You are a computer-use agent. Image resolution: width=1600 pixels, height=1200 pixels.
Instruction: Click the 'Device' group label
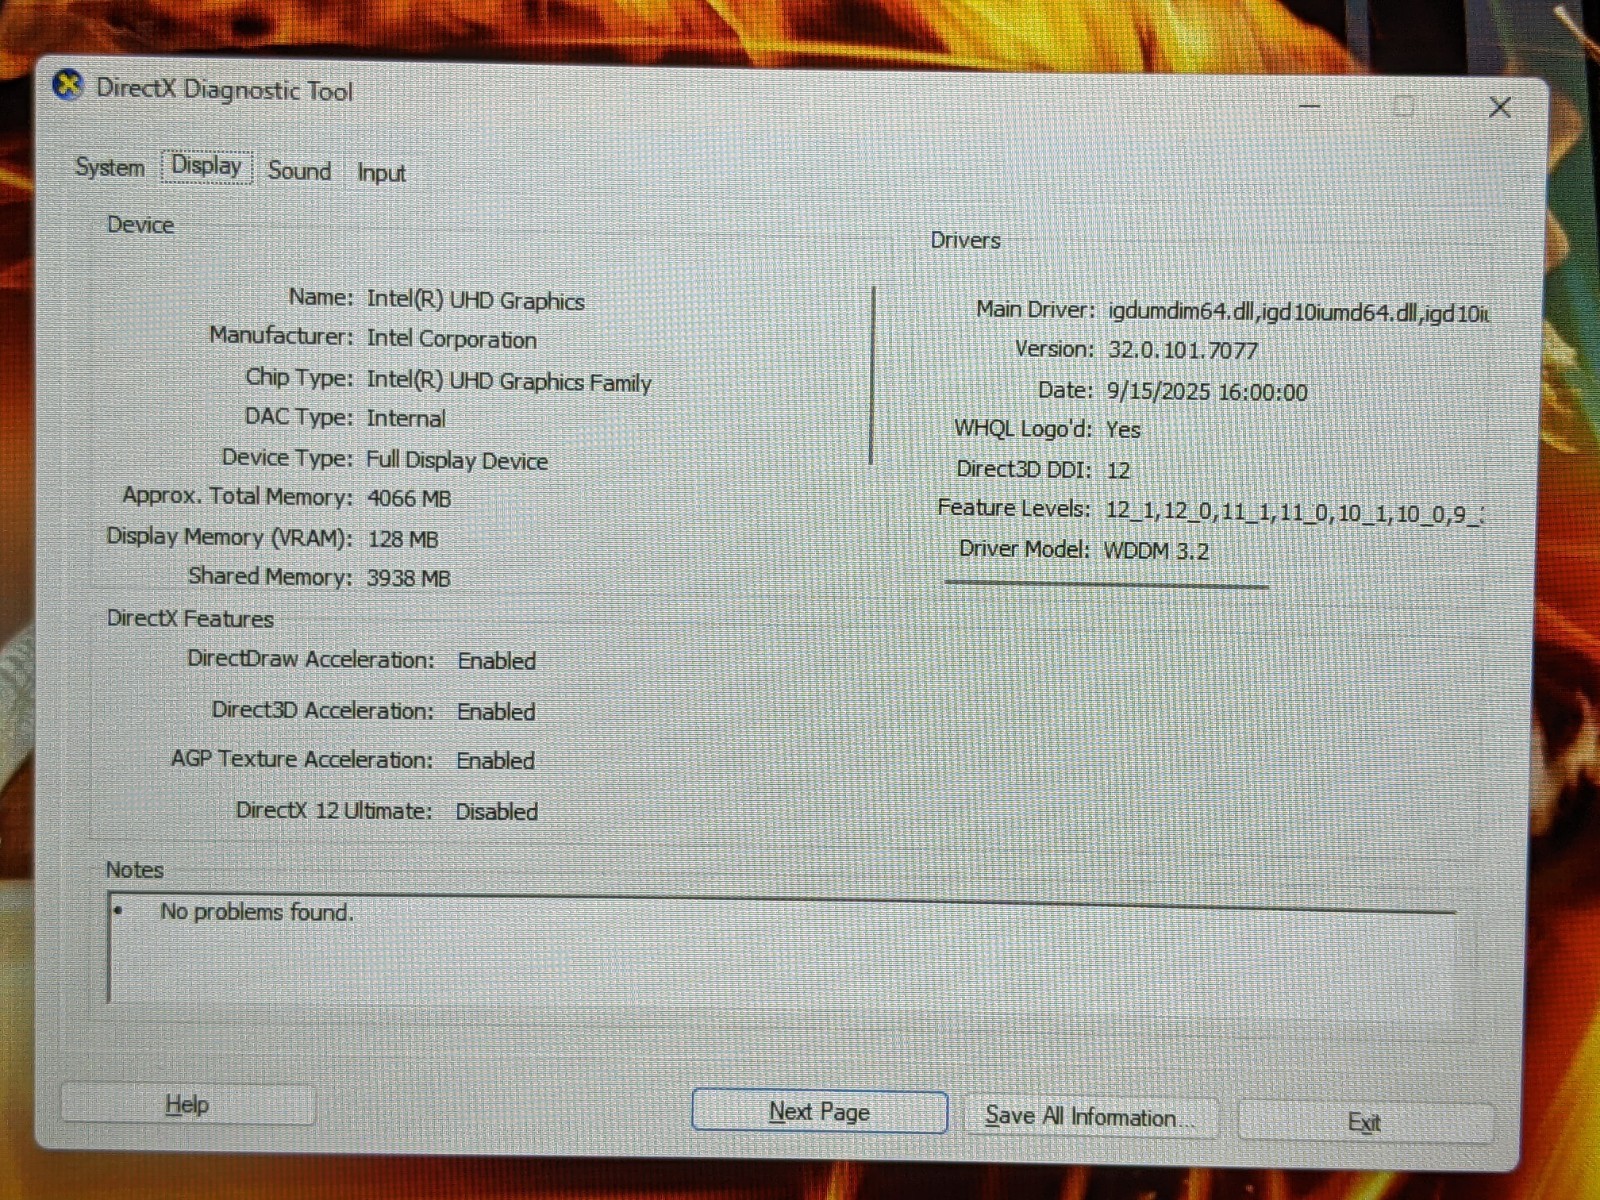point(141,225)
